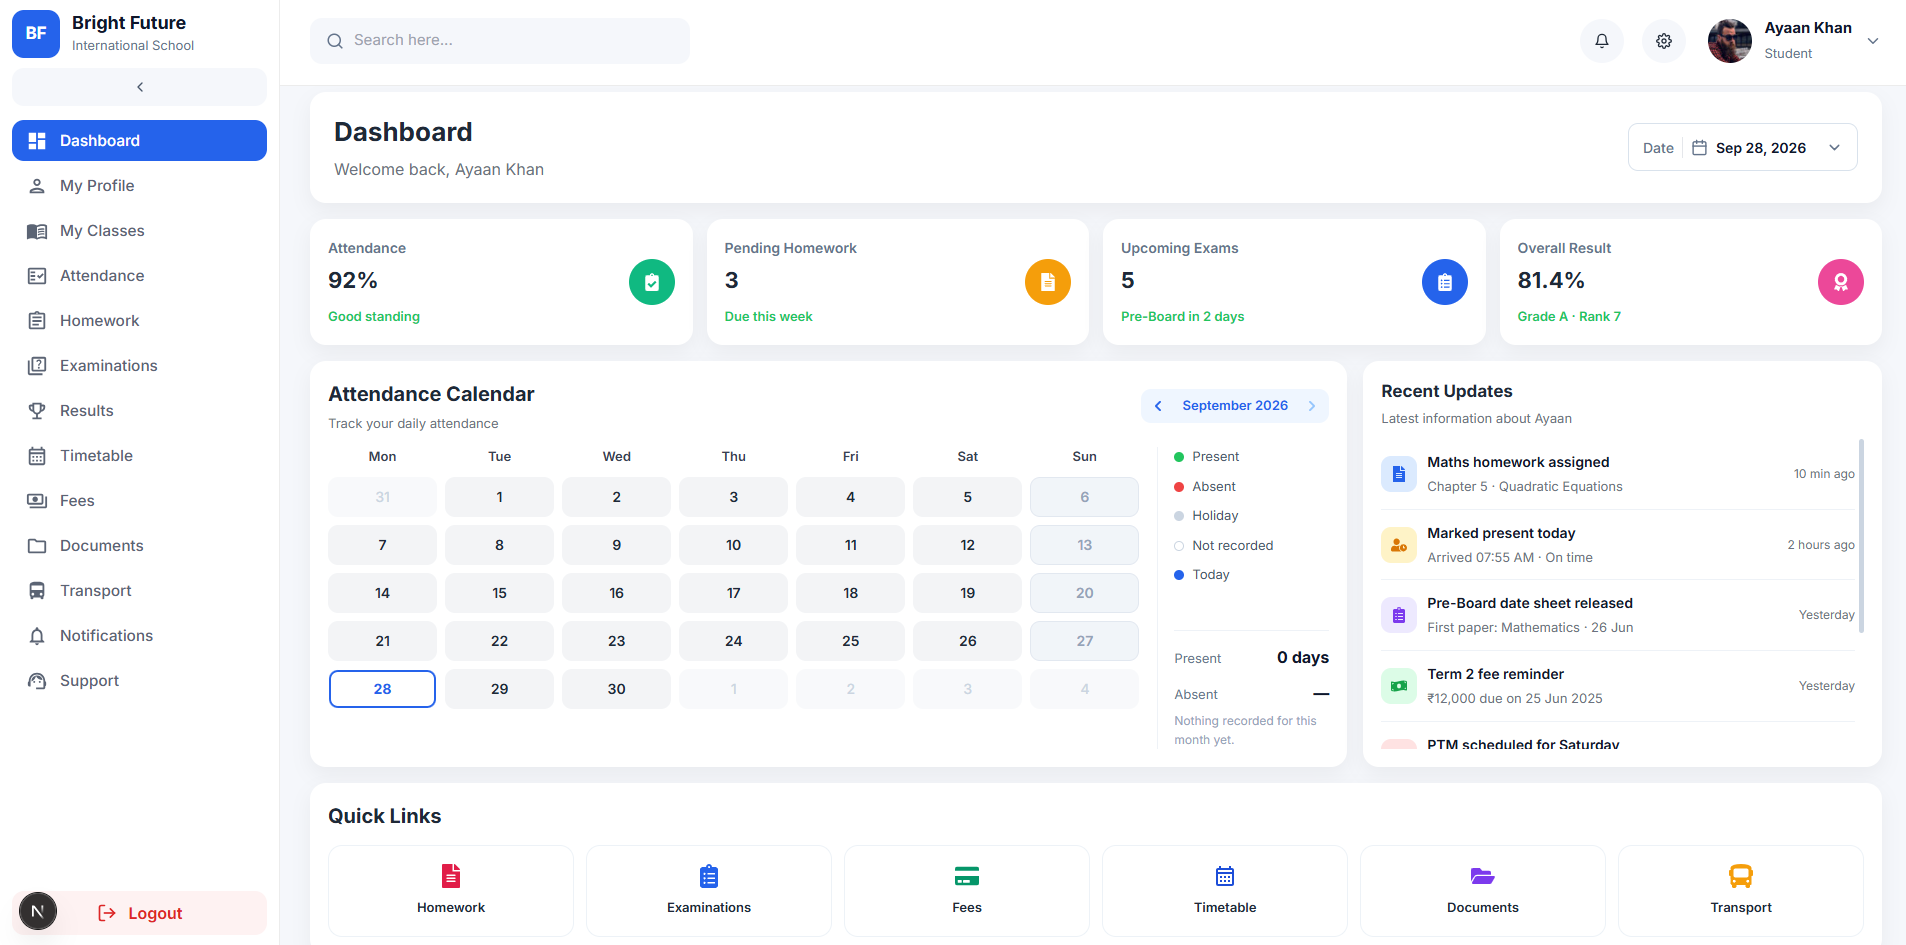Go to Results in the sidebar
Viewport: 1906px width, 945px height.
pos(139,411)
